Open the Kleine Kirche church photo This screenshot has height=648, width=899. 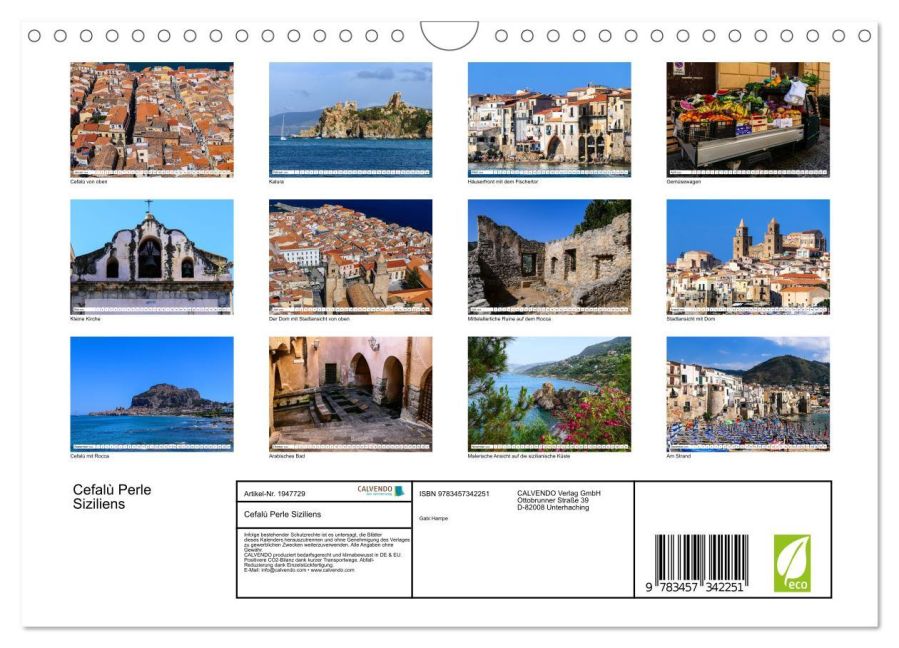point(151,256)
